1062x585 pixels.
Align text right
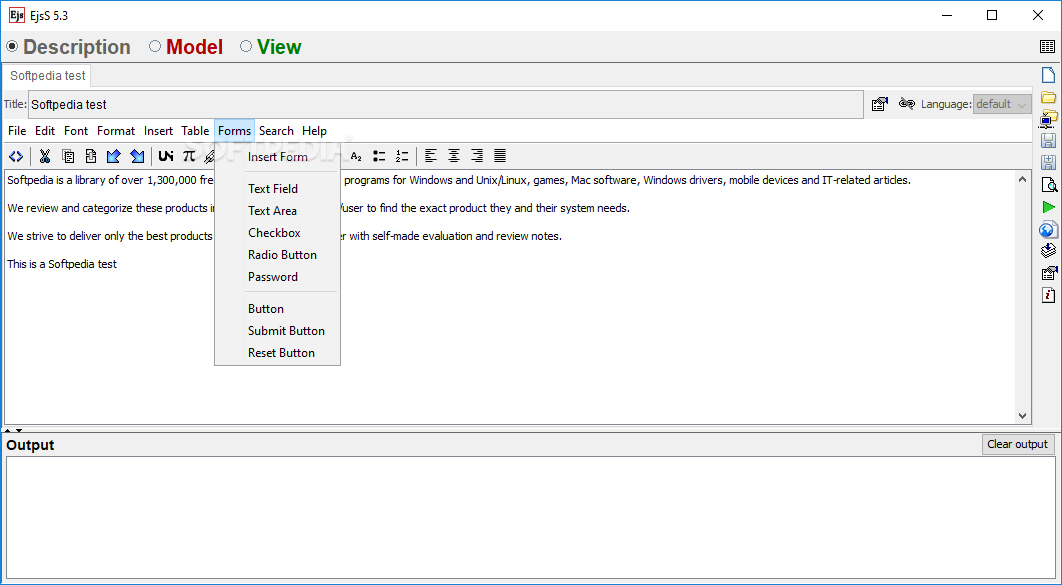pos(477,156)
